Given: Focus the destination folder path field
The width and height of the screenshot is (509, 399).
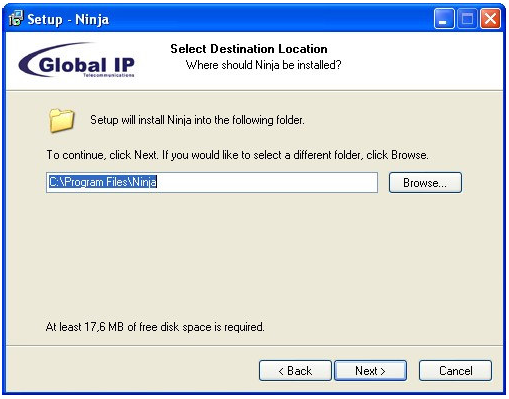Looking at the screenshot, I should [x=212, y=182].
